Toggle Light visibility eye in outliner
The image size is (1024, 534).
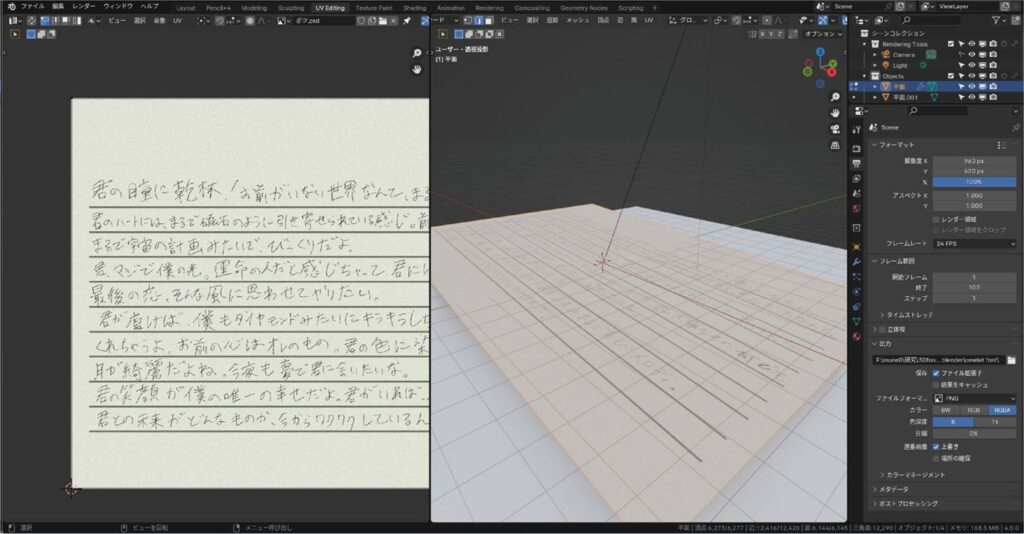click(x=971, y=65)
